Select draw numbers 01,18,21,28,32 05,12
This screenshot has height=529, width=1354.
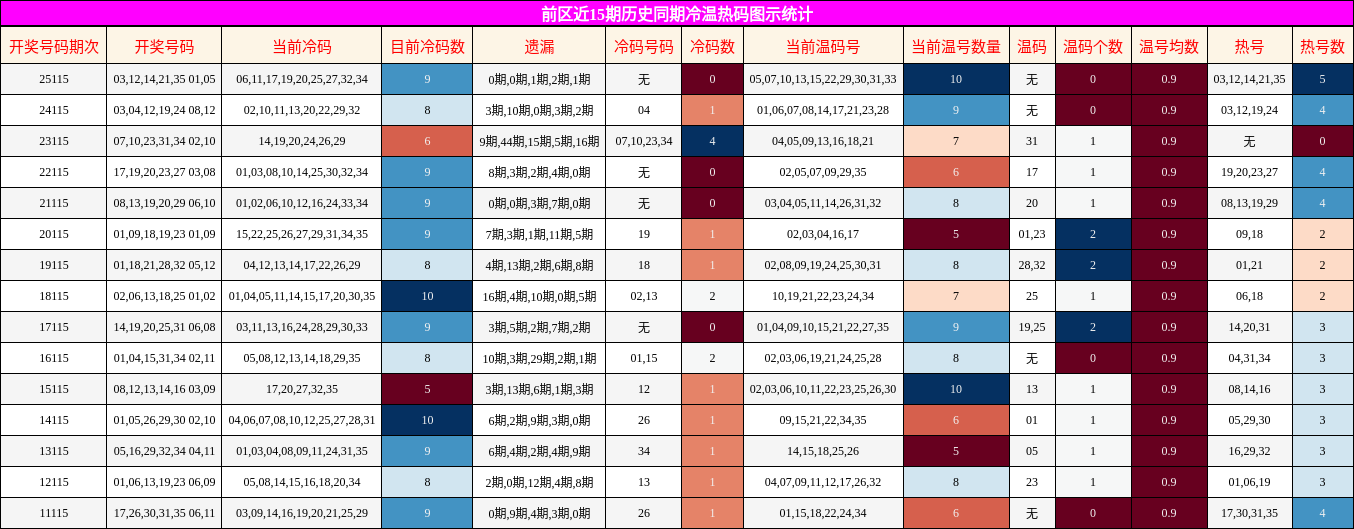point(164,265)
